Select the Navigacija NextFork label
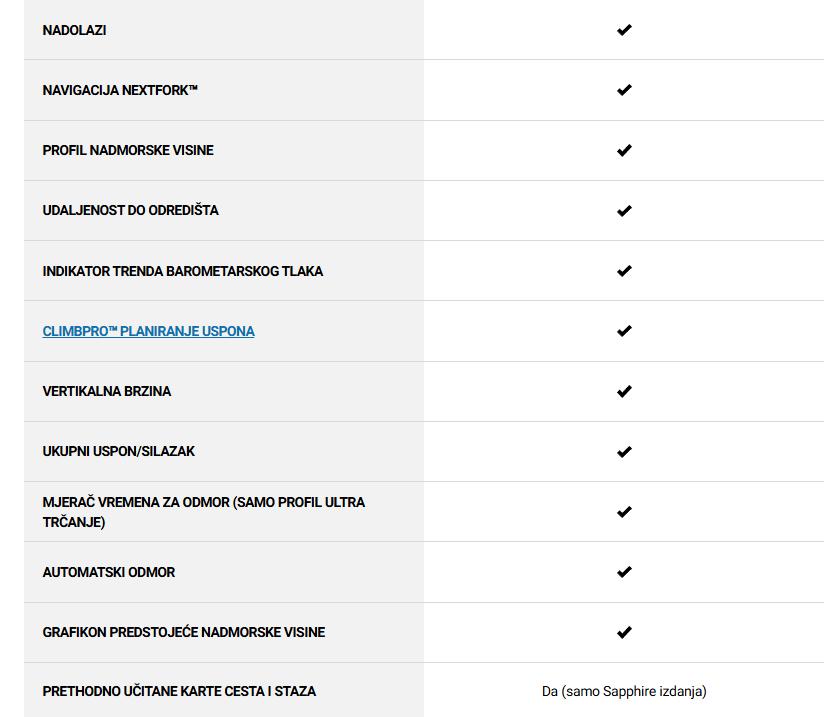Image resolution: width=837 pixels, height=717 pixels. (x=120, y=90)
